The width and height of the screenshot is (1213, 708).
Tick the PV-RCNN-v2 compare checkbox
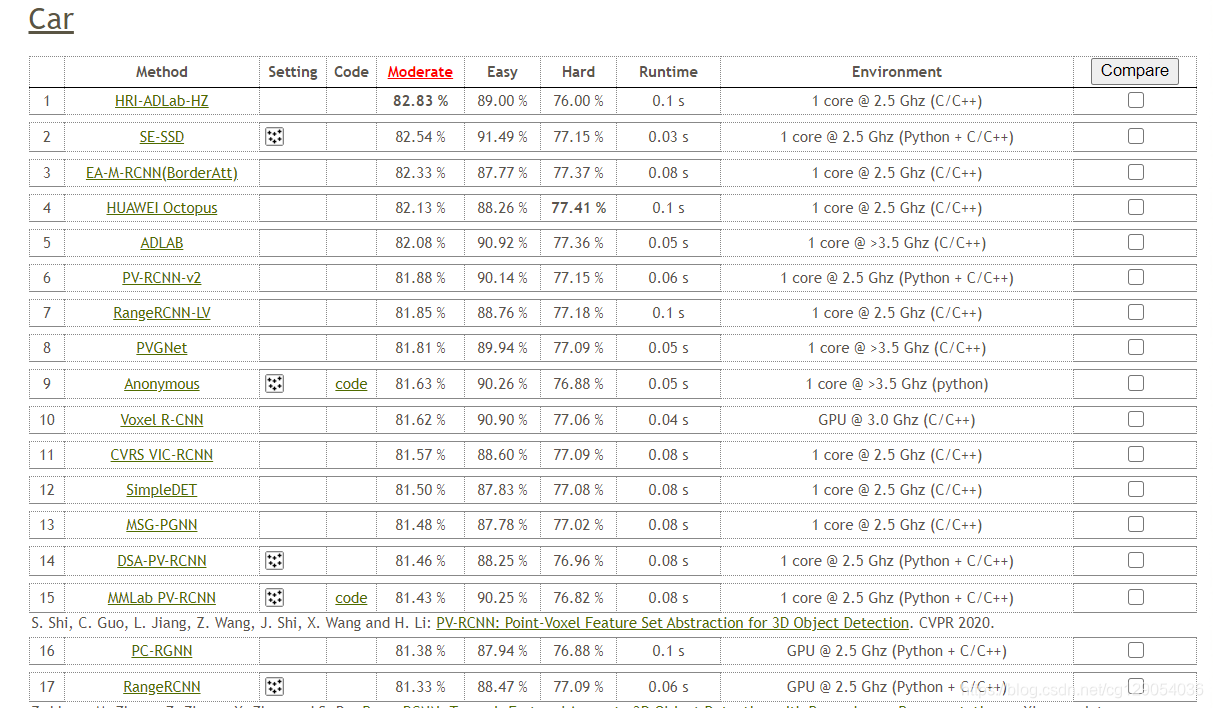(x=1136, y=277)
